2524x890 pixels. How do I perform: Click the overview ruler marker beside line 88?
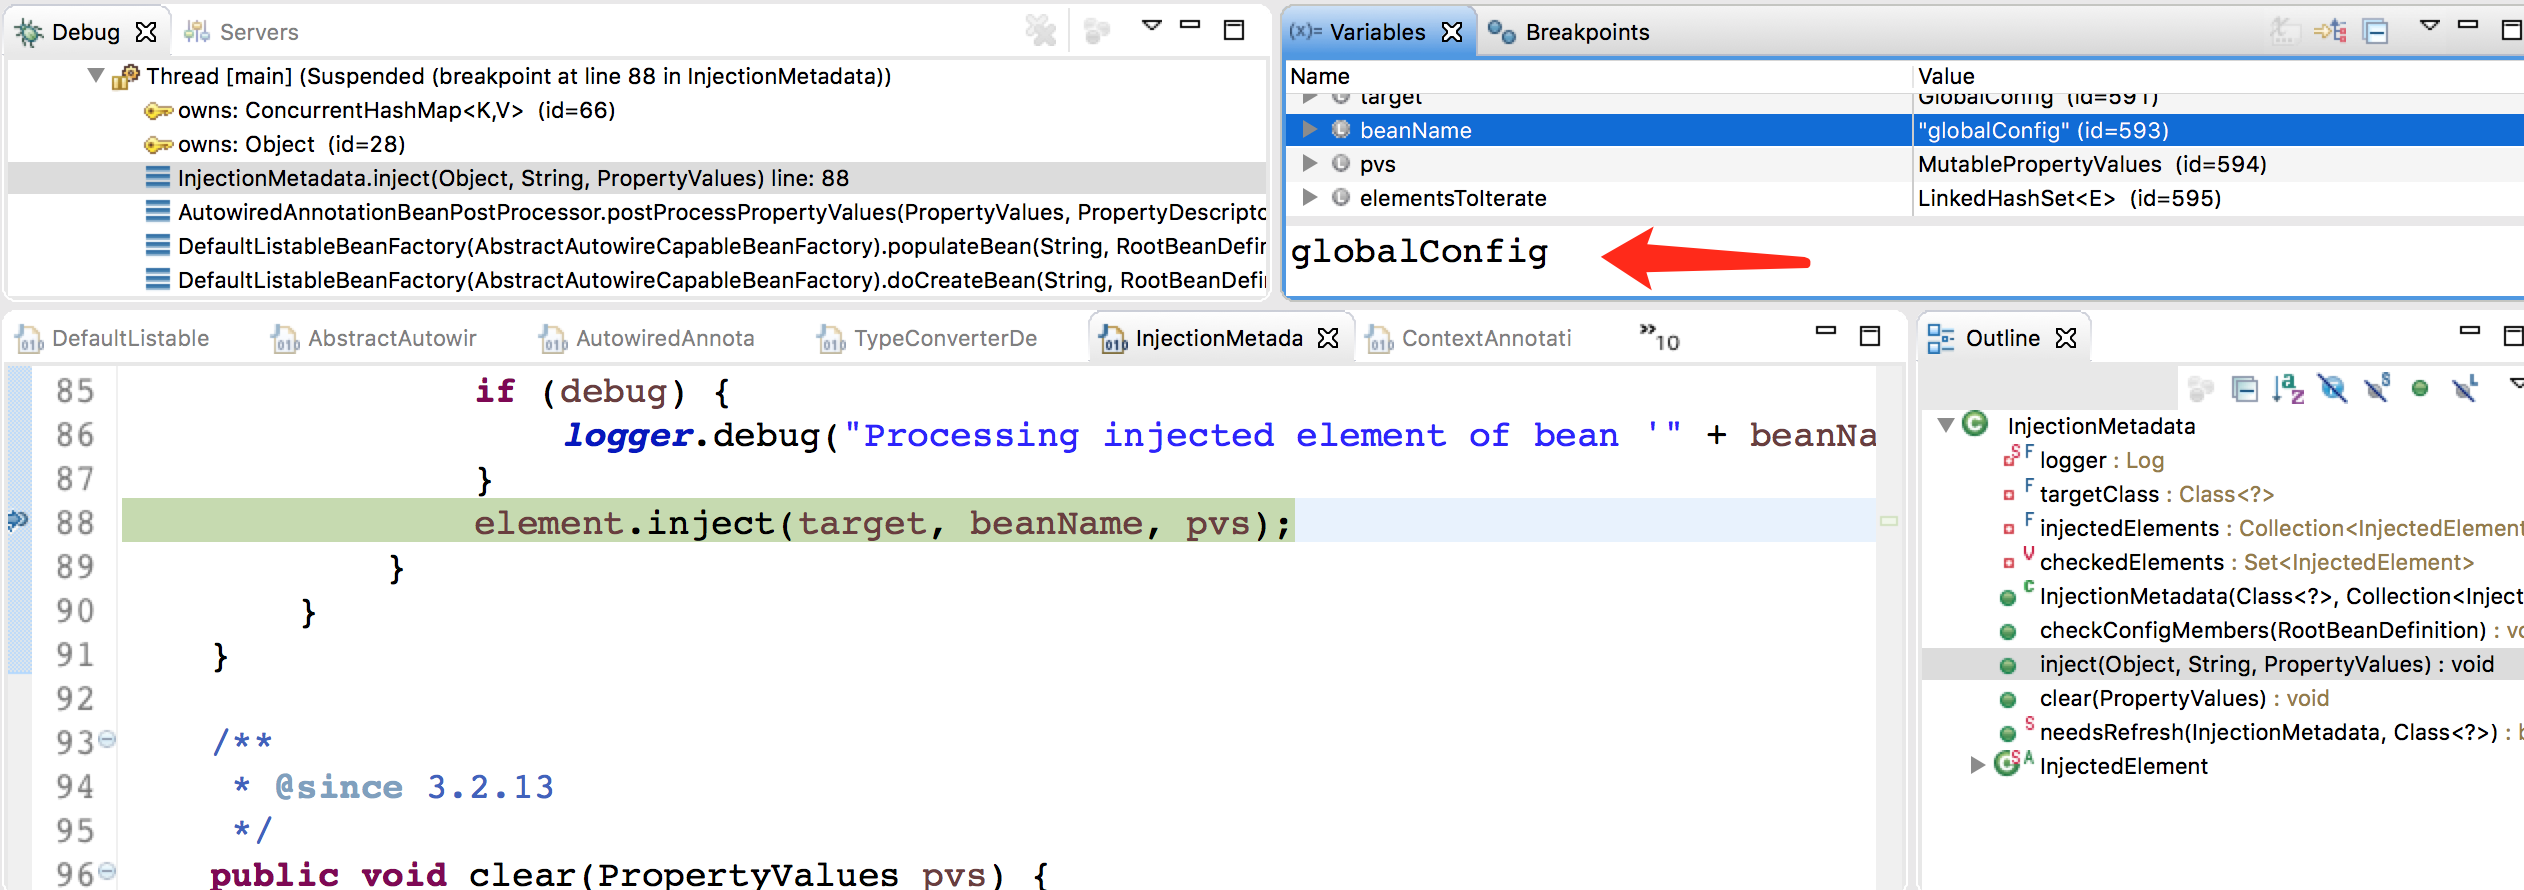pos(1889,521)
